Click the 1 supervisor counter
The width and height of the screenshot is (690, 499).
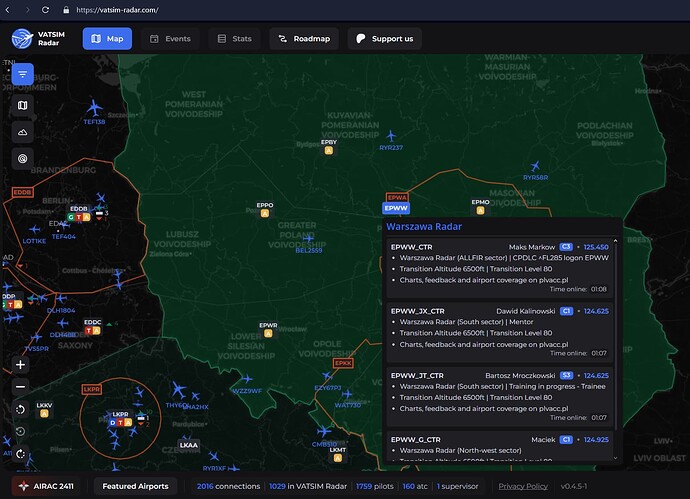(457, 486)
